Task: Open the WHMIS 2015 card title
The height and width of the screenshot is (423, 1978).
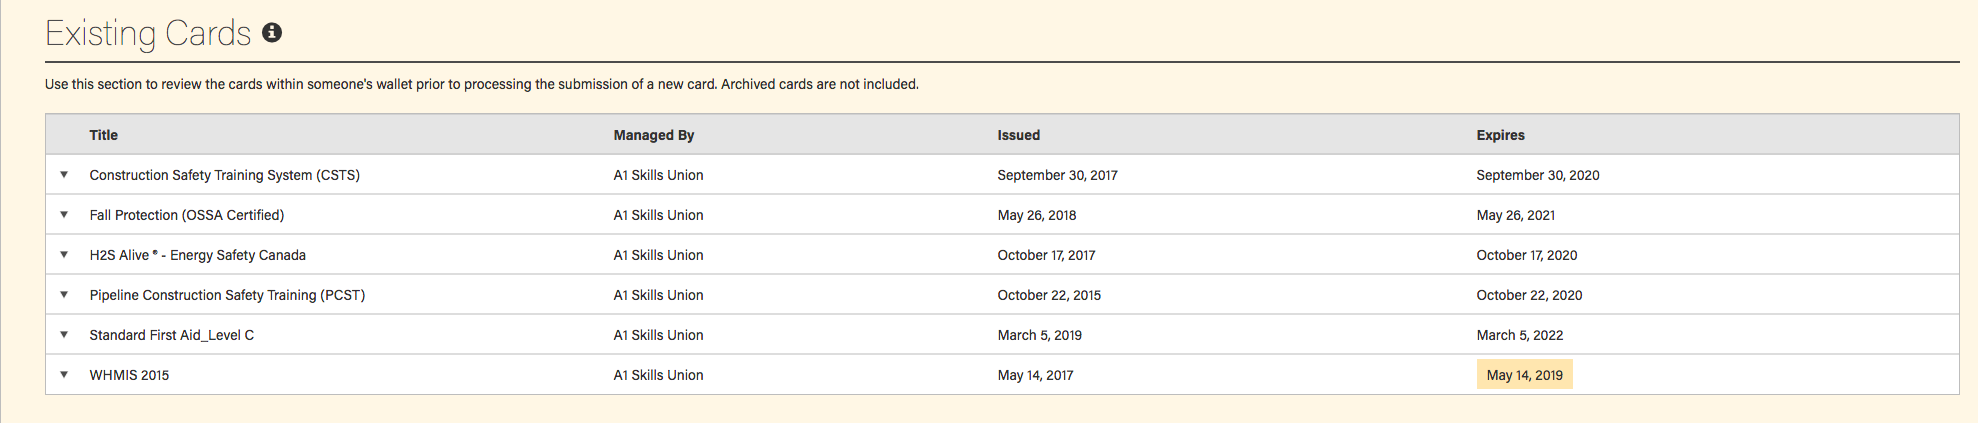Action: tap(129, 375)
